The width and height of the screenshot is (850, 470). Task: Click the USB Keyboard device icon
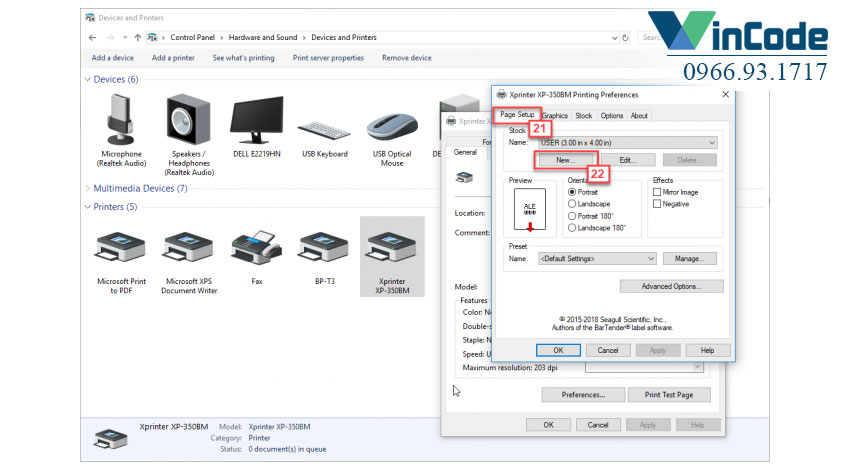(324, 125)
